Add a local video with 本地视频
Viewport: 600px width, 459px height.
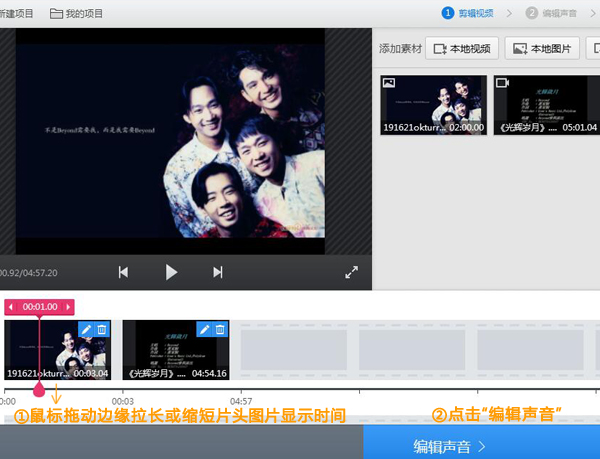click(x=462, y=49)
